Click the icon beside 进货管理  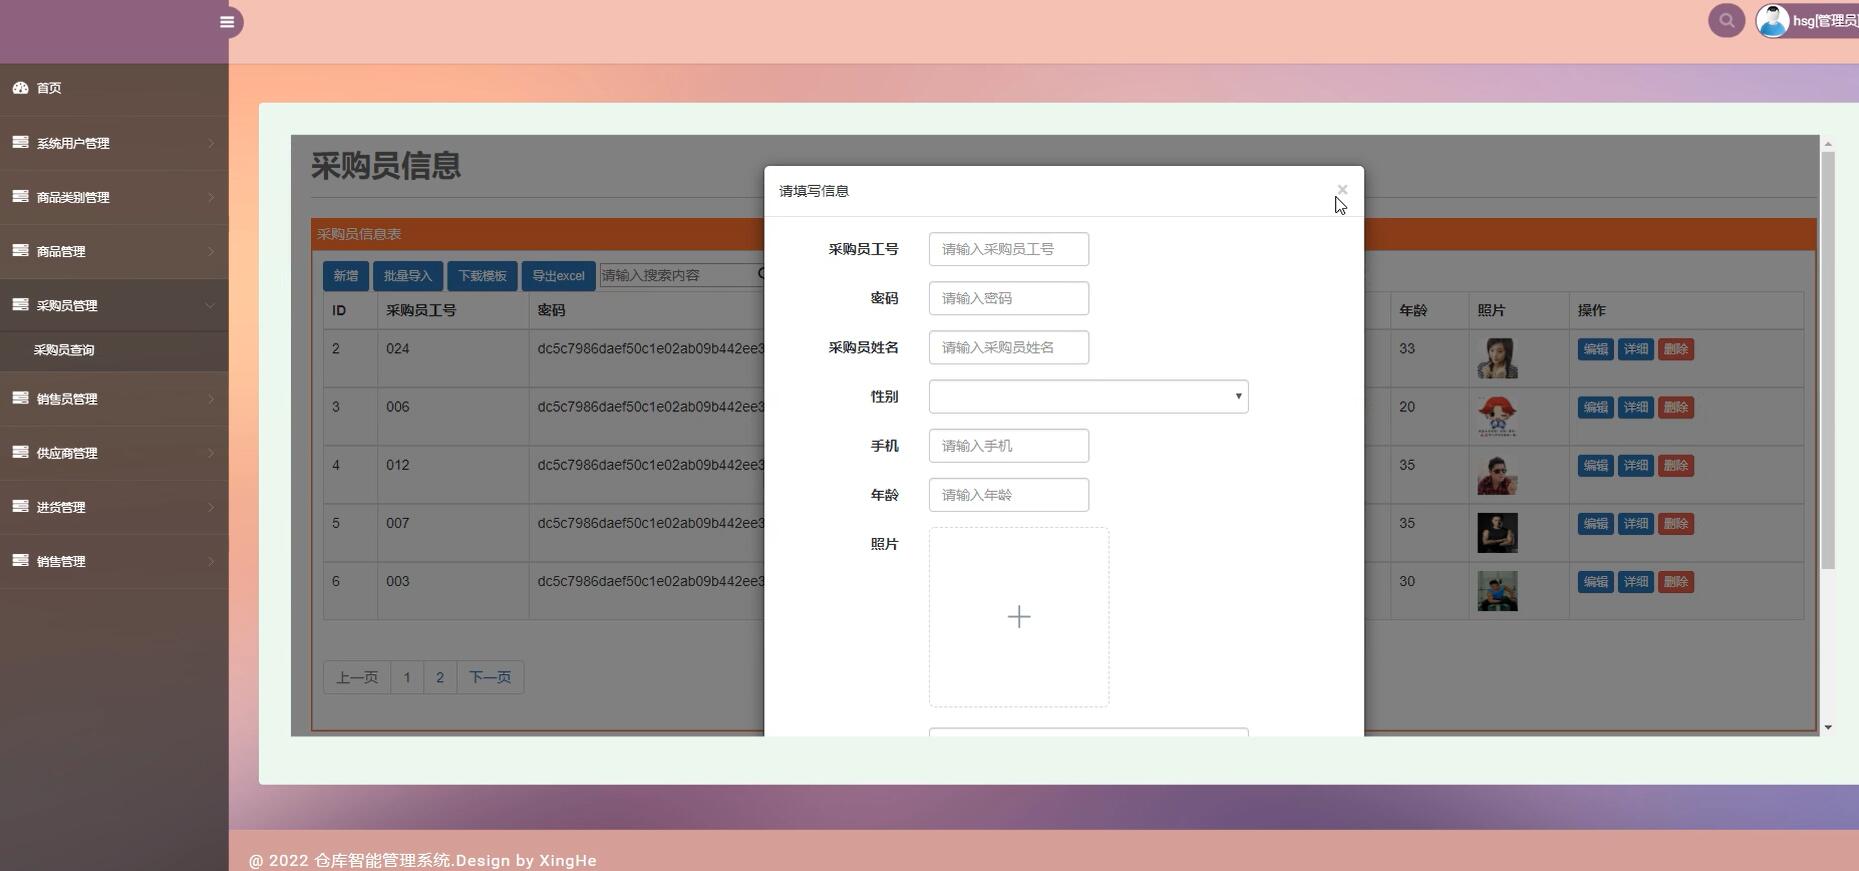point(20,506)
